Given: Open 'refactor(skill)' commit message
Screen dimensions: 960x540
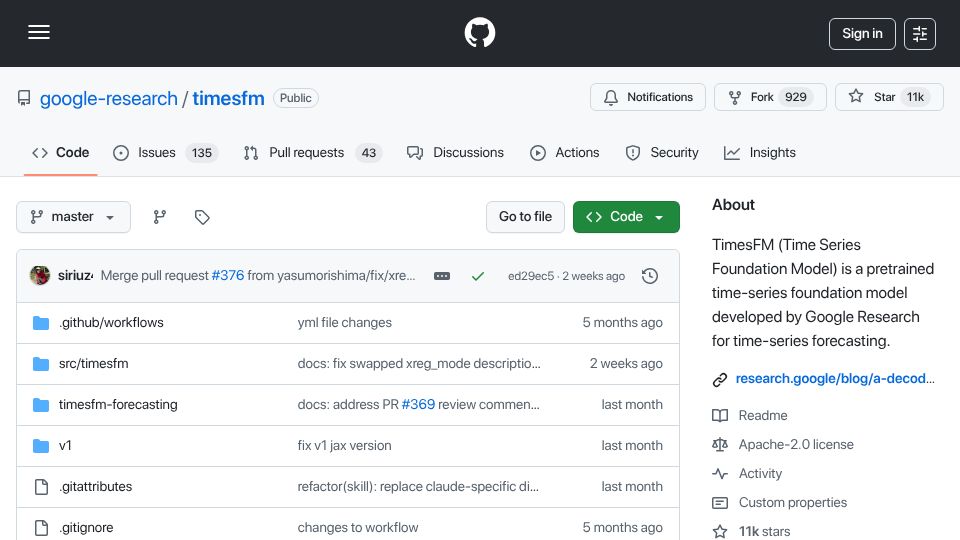Looking at the screenshot, I should tap(418, 487).
